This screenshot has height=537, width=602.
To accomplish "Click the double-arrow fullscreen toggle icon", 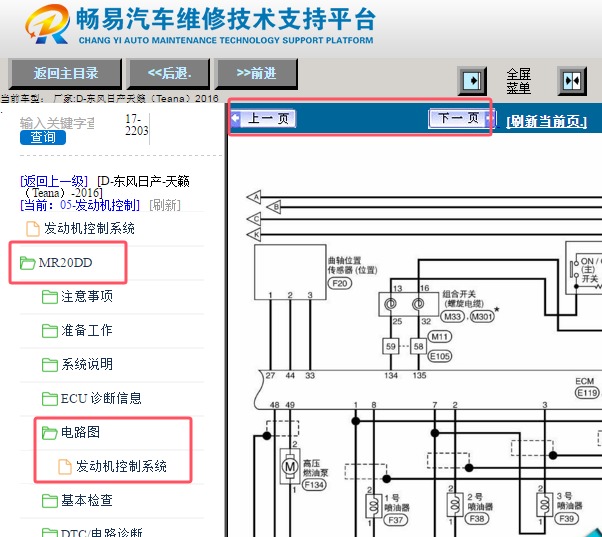I will tap(572, 81).
